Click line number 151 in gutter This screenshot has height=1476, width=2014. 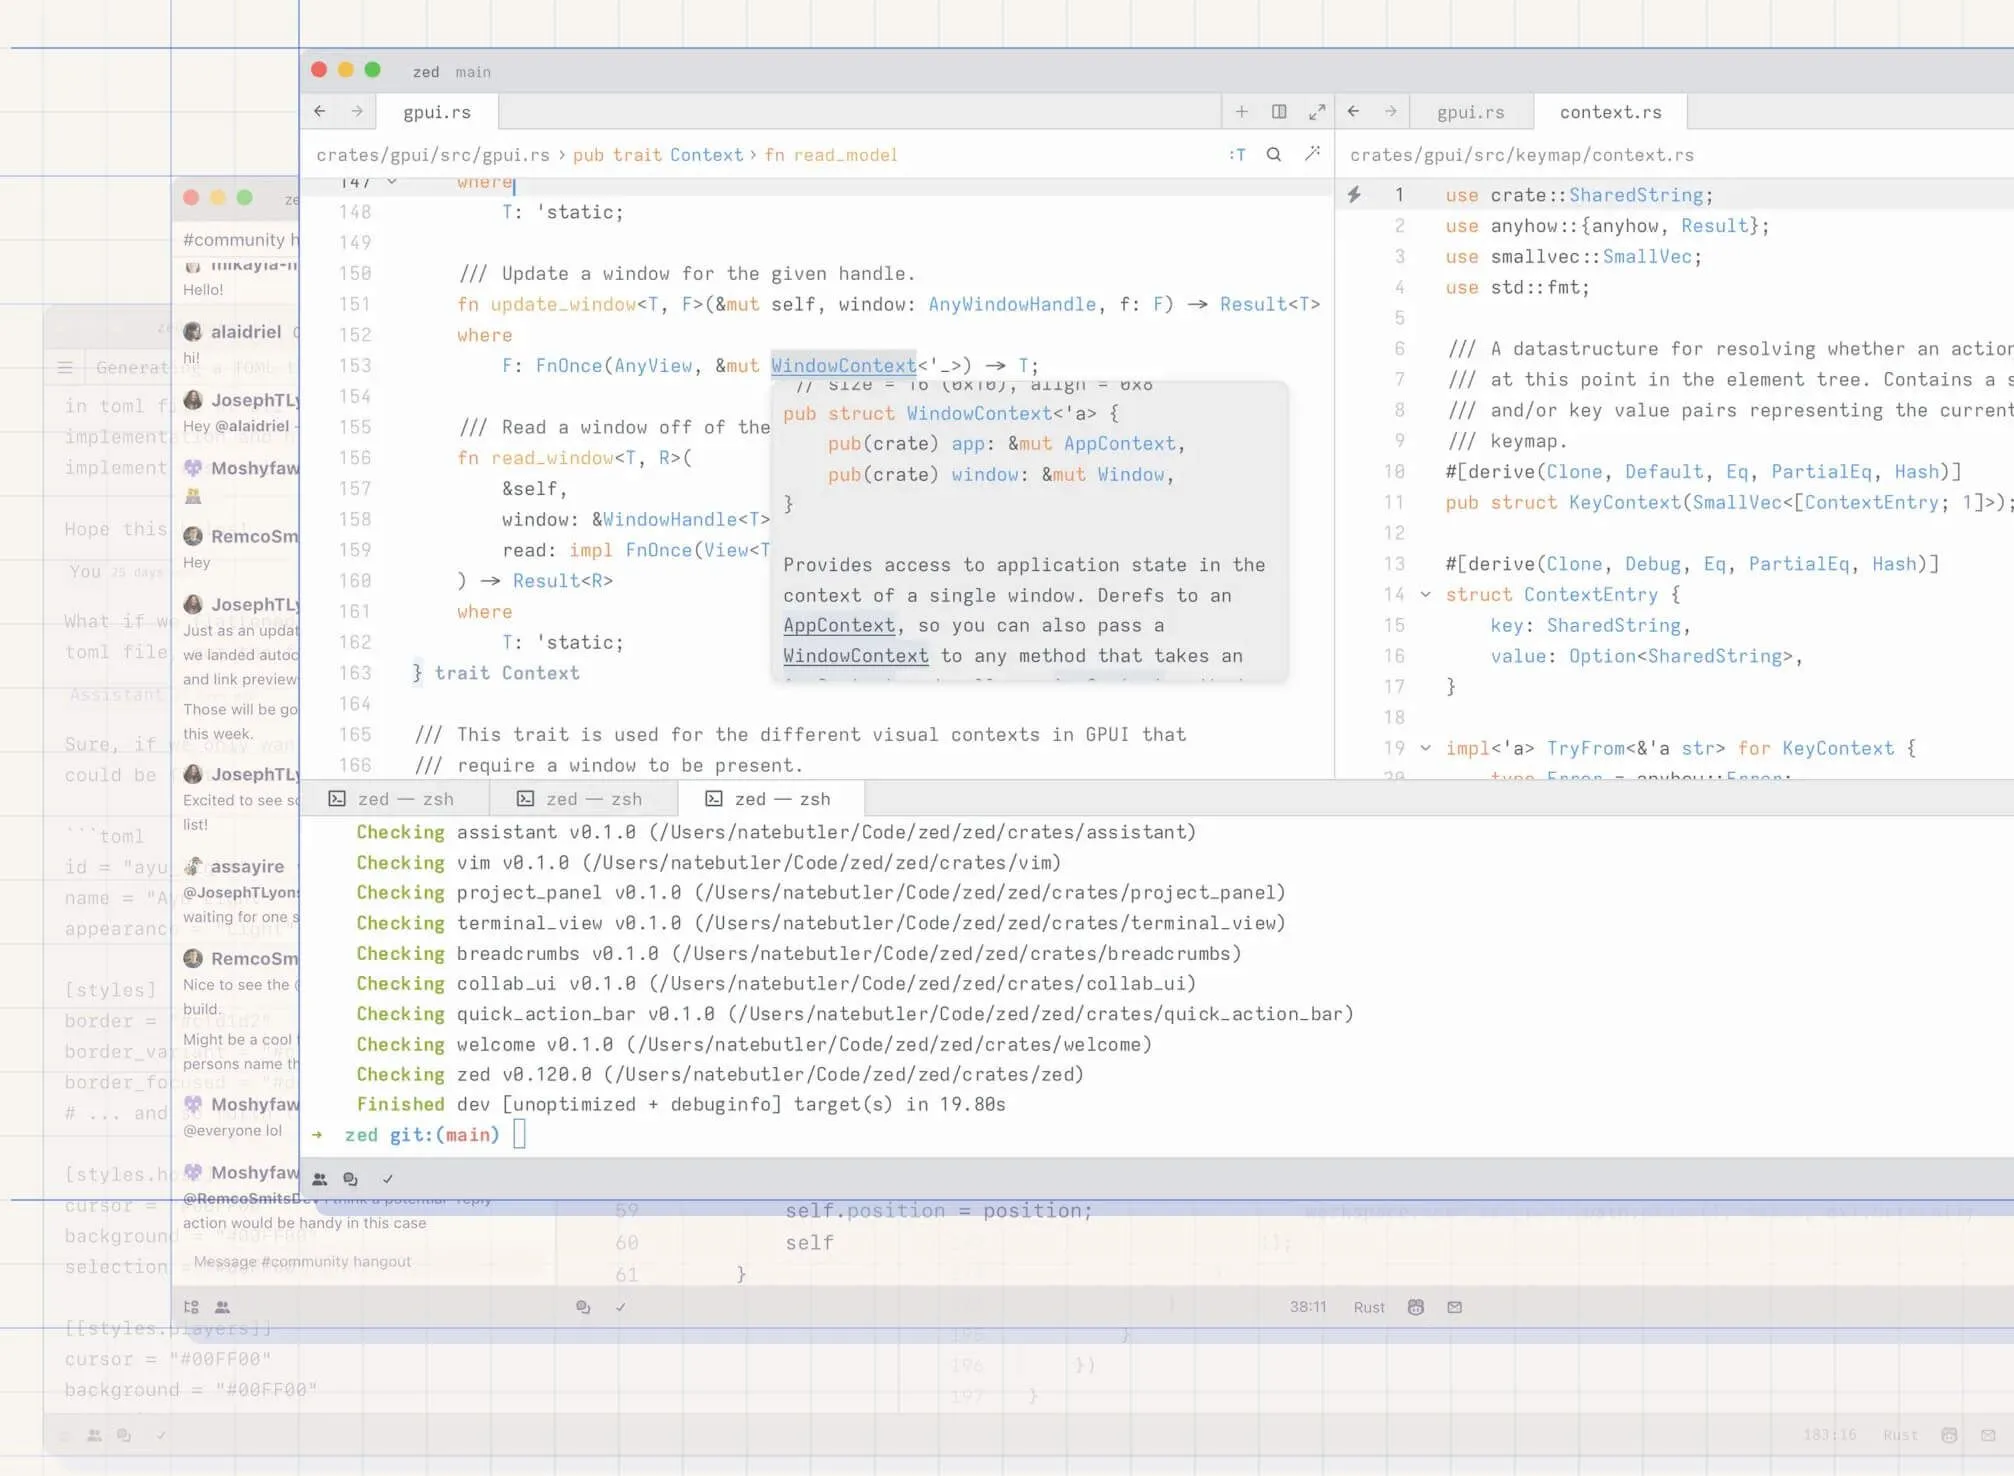(355, 304)
